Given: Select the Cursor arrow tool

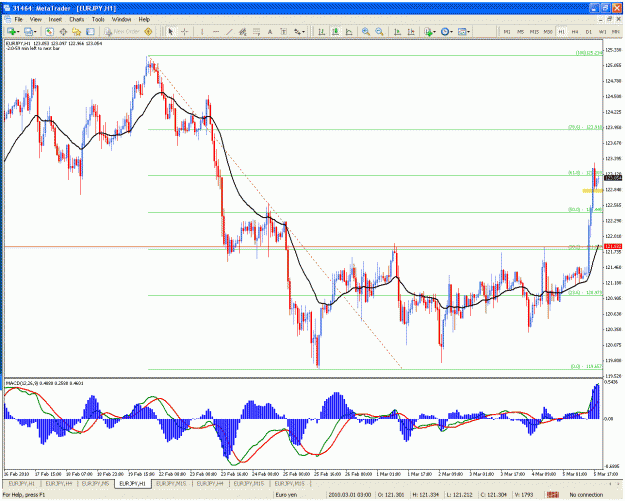Looking at the screenshot, I should pyautogui.click(x=171, y=32).
